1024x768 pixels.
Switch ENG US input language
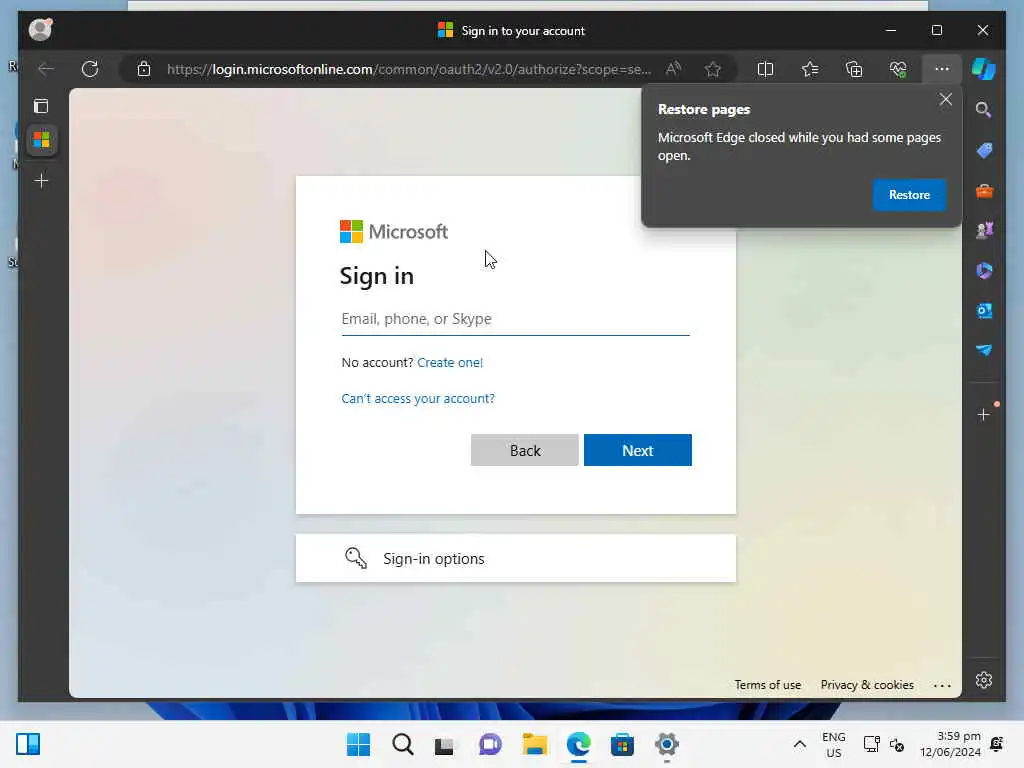(833, 744)
